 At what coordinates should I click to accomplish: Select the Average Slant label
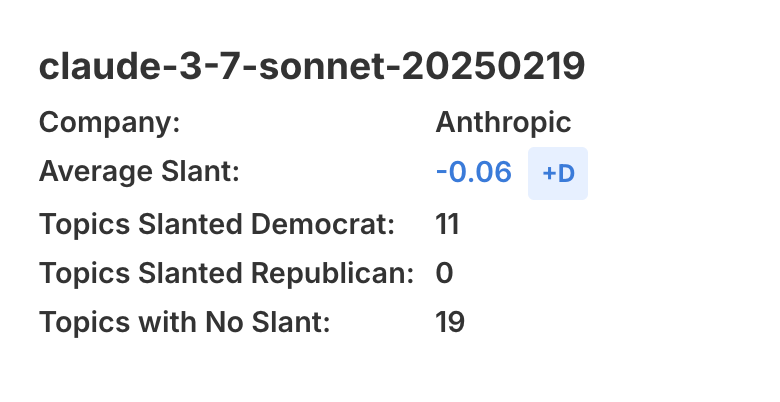(x=140, y=172)
